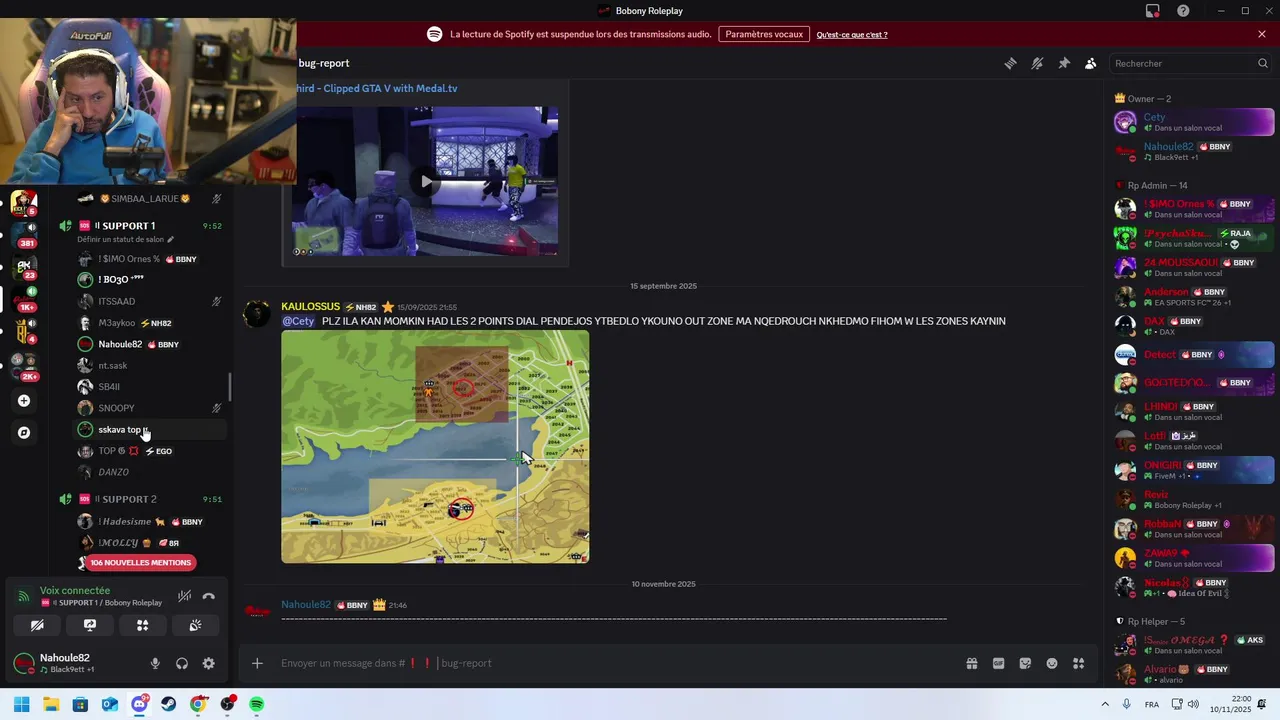The height and width of the screenshot is (720, 1280).
Task: Toggle noise suppression icon in voice panel
Action: [184, 596]
